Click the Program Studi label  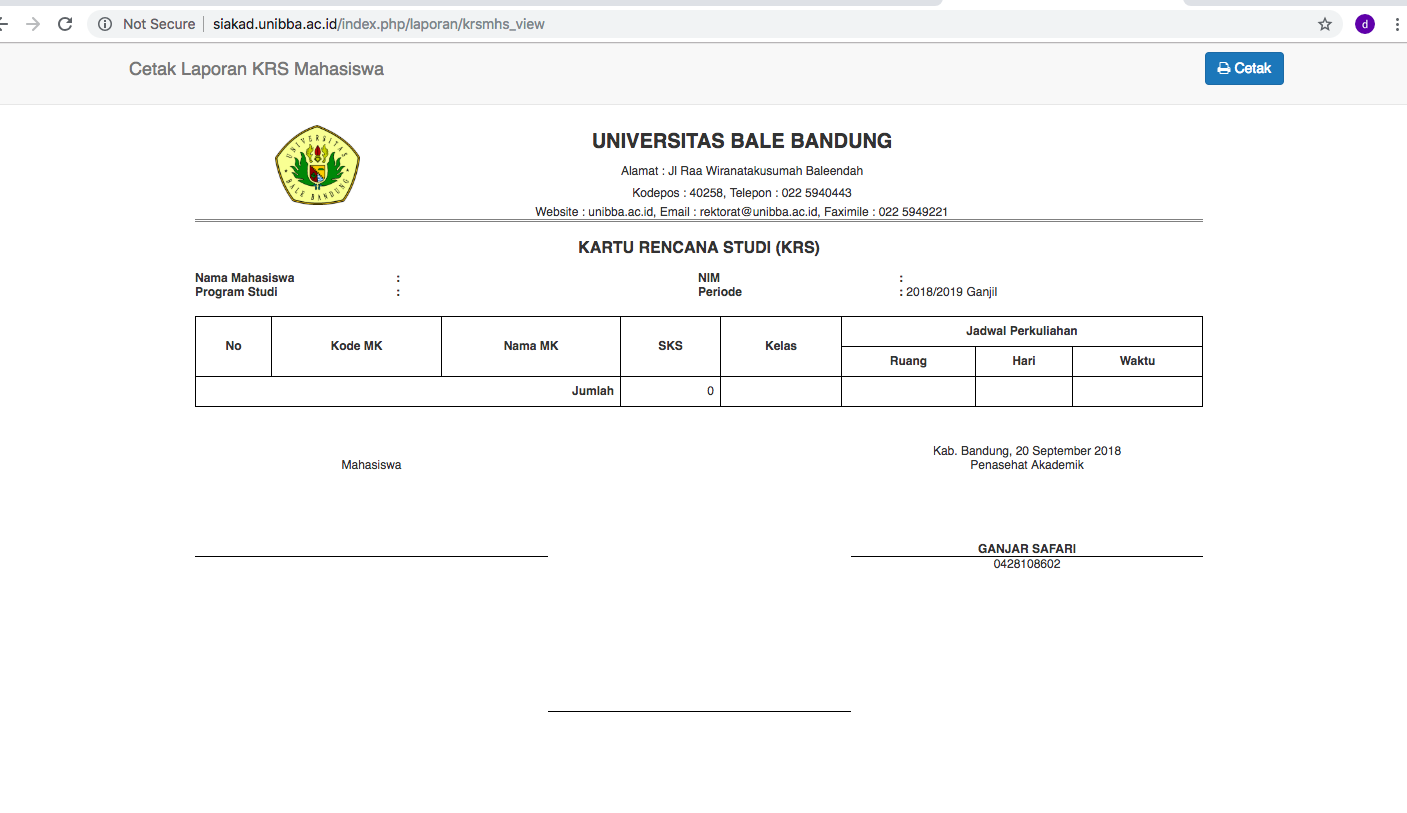(237, 292)
